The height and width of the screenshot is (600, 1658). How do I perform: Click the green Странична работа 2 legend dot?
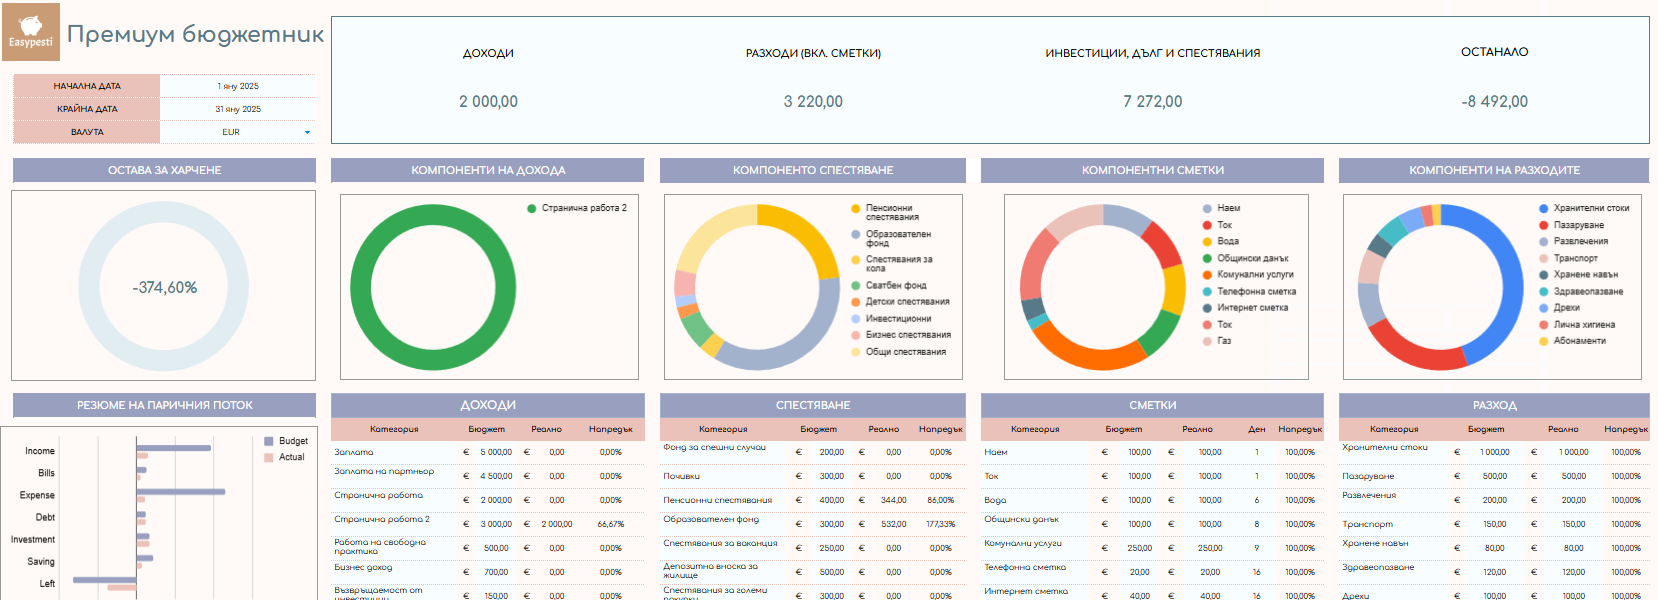point(532,208)
